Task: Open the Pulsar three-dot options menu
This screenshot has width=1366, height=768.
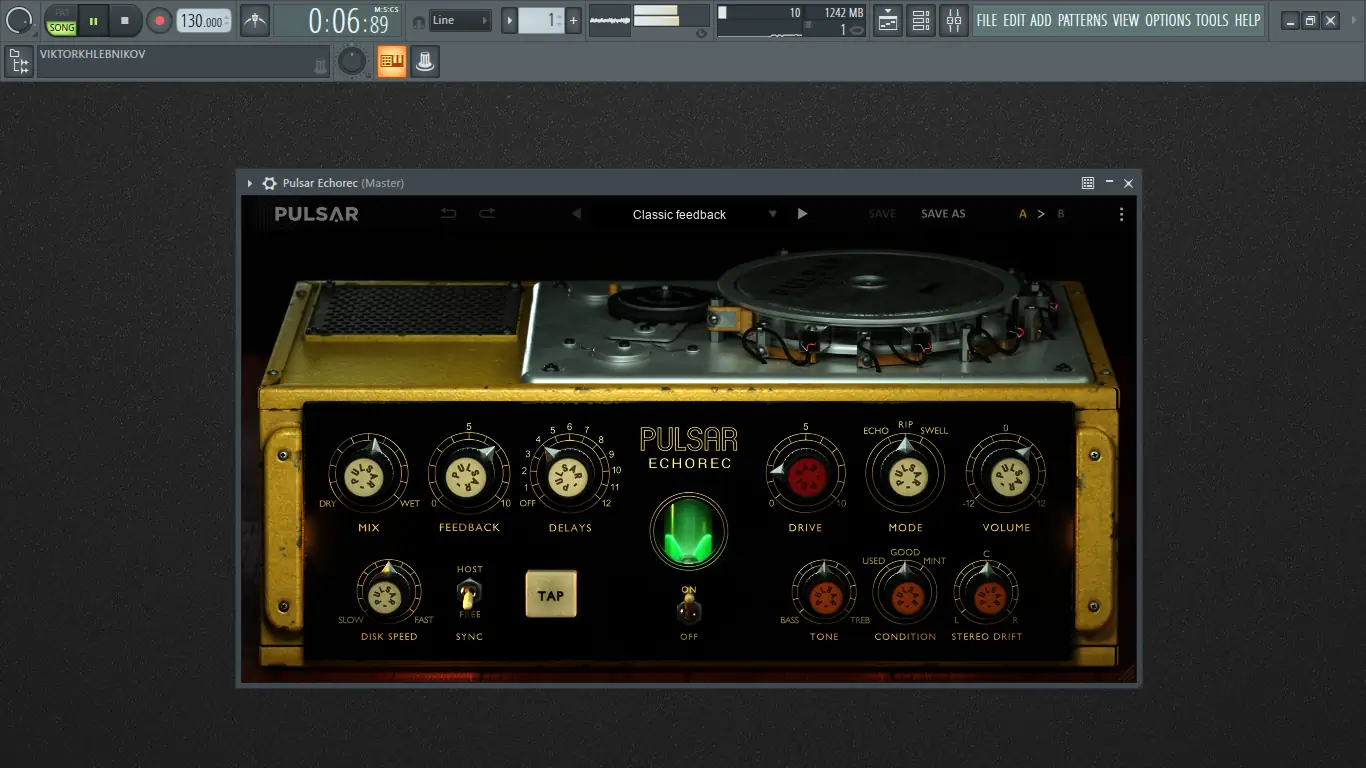Action: point(1121,214)
